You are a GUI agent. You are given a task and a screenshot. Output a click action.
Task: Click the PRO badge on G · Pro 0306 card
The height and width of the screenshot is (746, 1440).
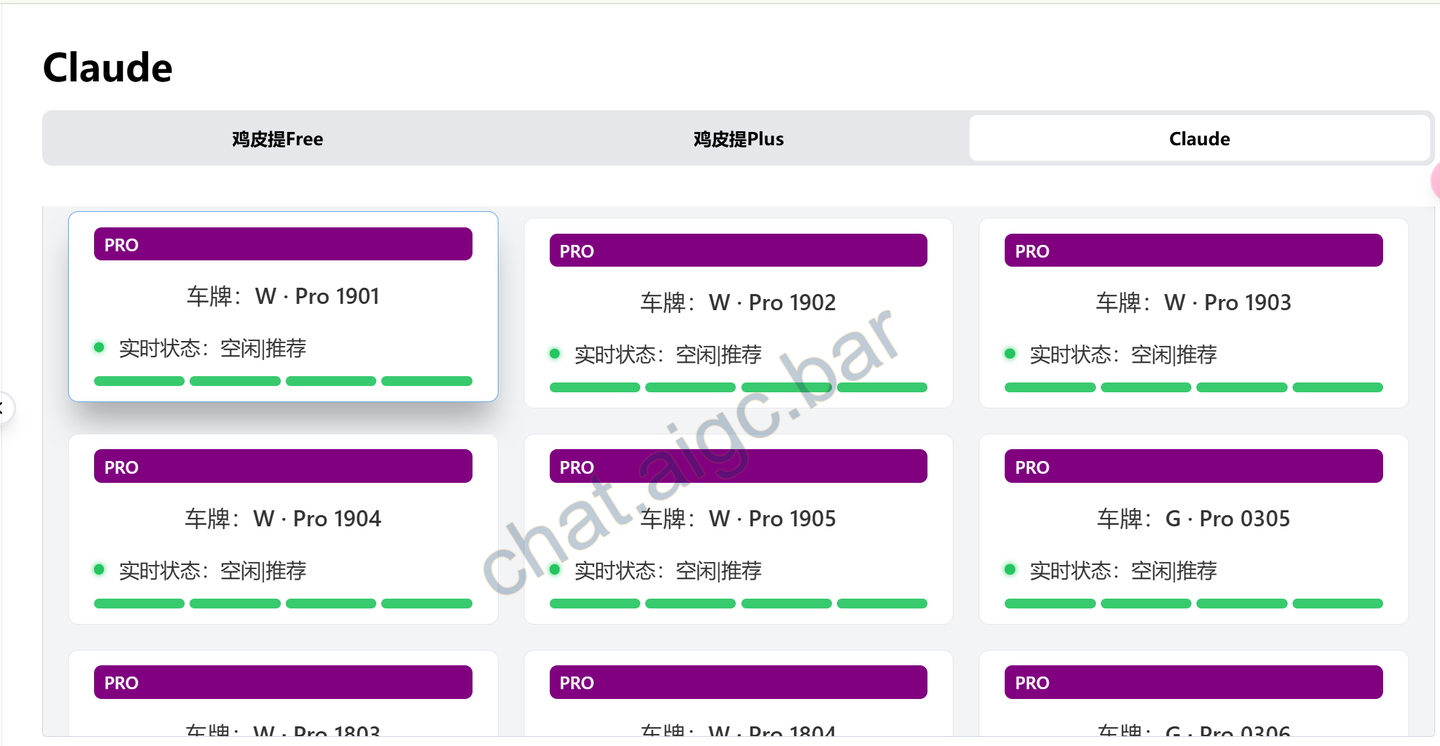click(1193, 682)
